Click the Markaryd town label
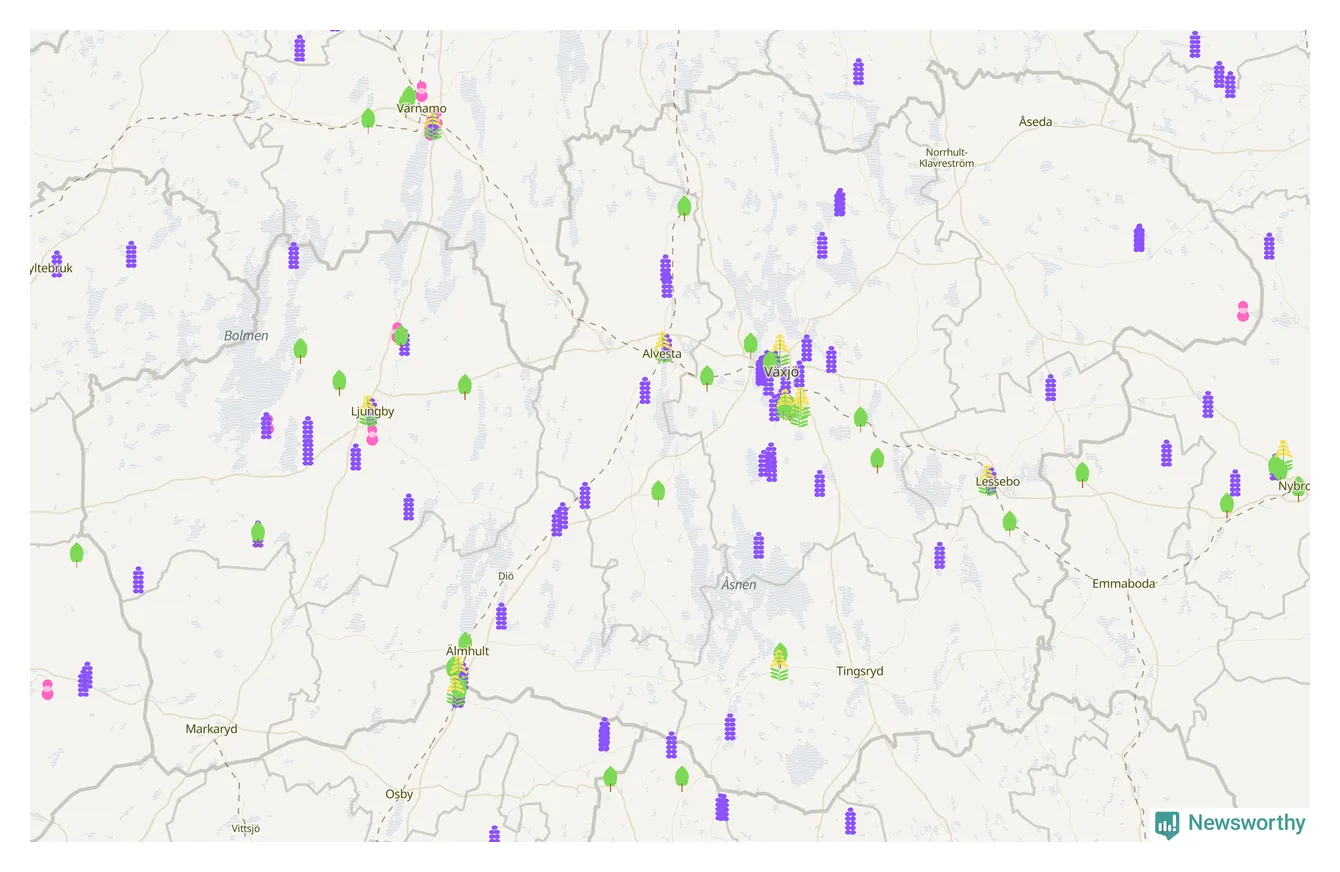 [x=212, y=729]
